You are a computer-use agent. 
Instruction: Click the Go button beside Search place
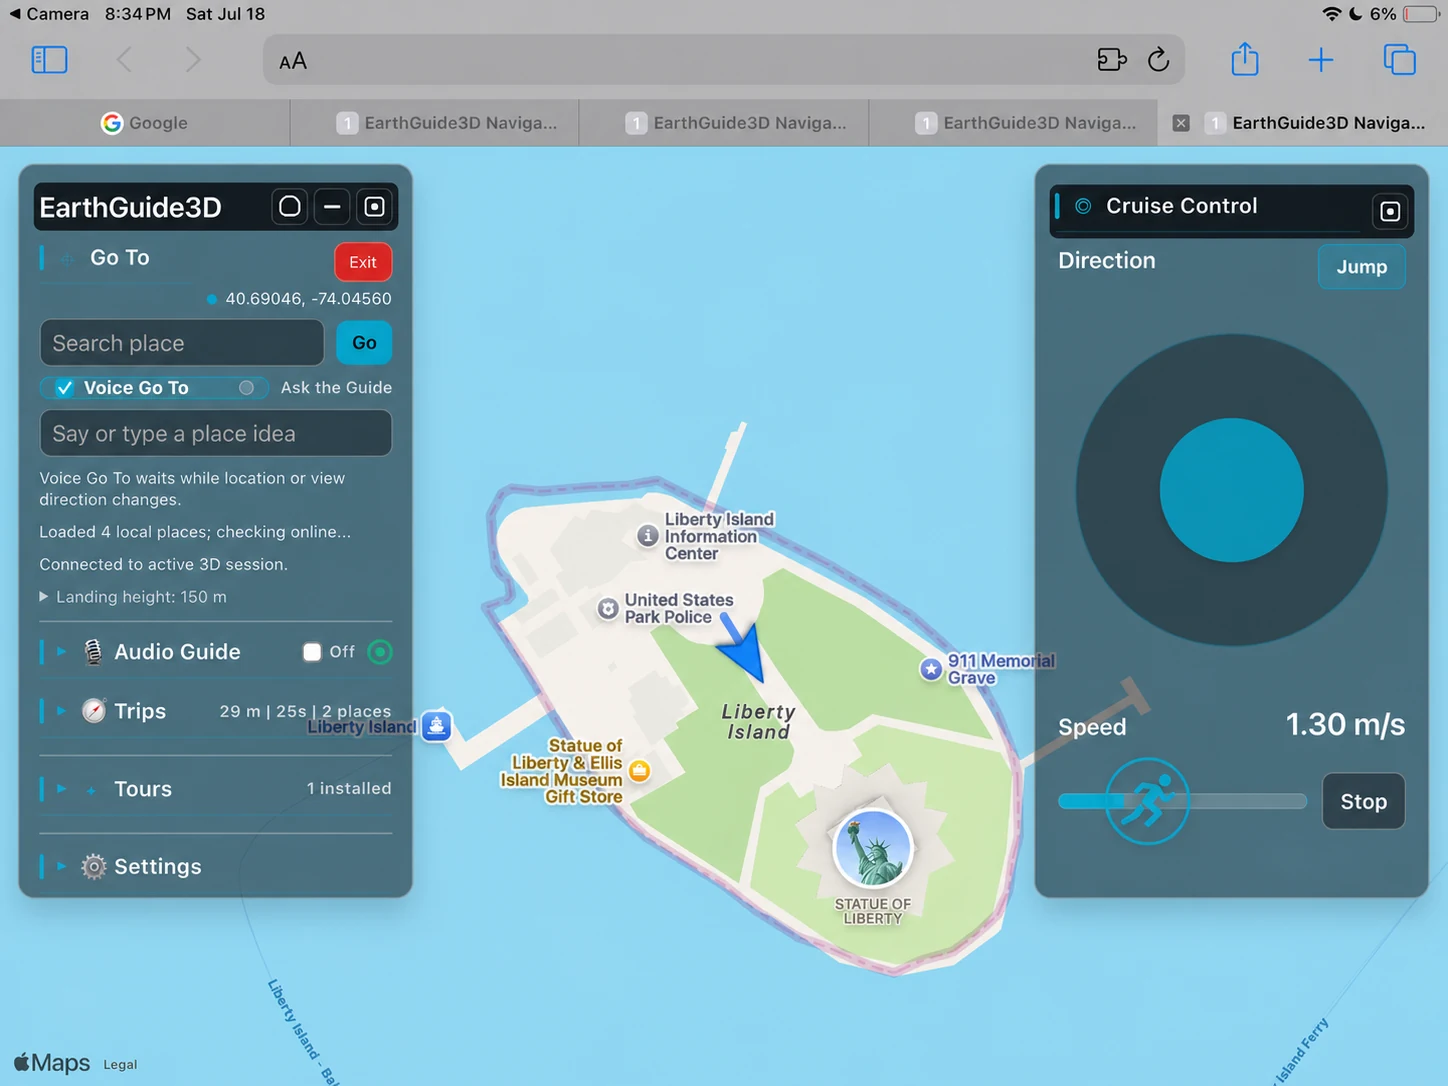click(x=364, y=343)
